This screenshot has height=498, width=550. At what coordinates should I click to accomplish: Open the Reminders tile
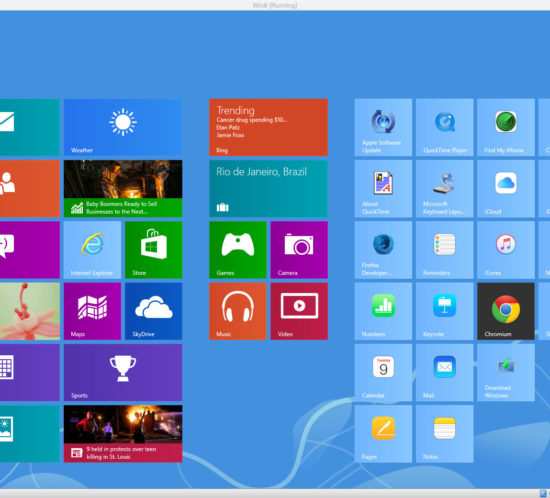[445, 250]
